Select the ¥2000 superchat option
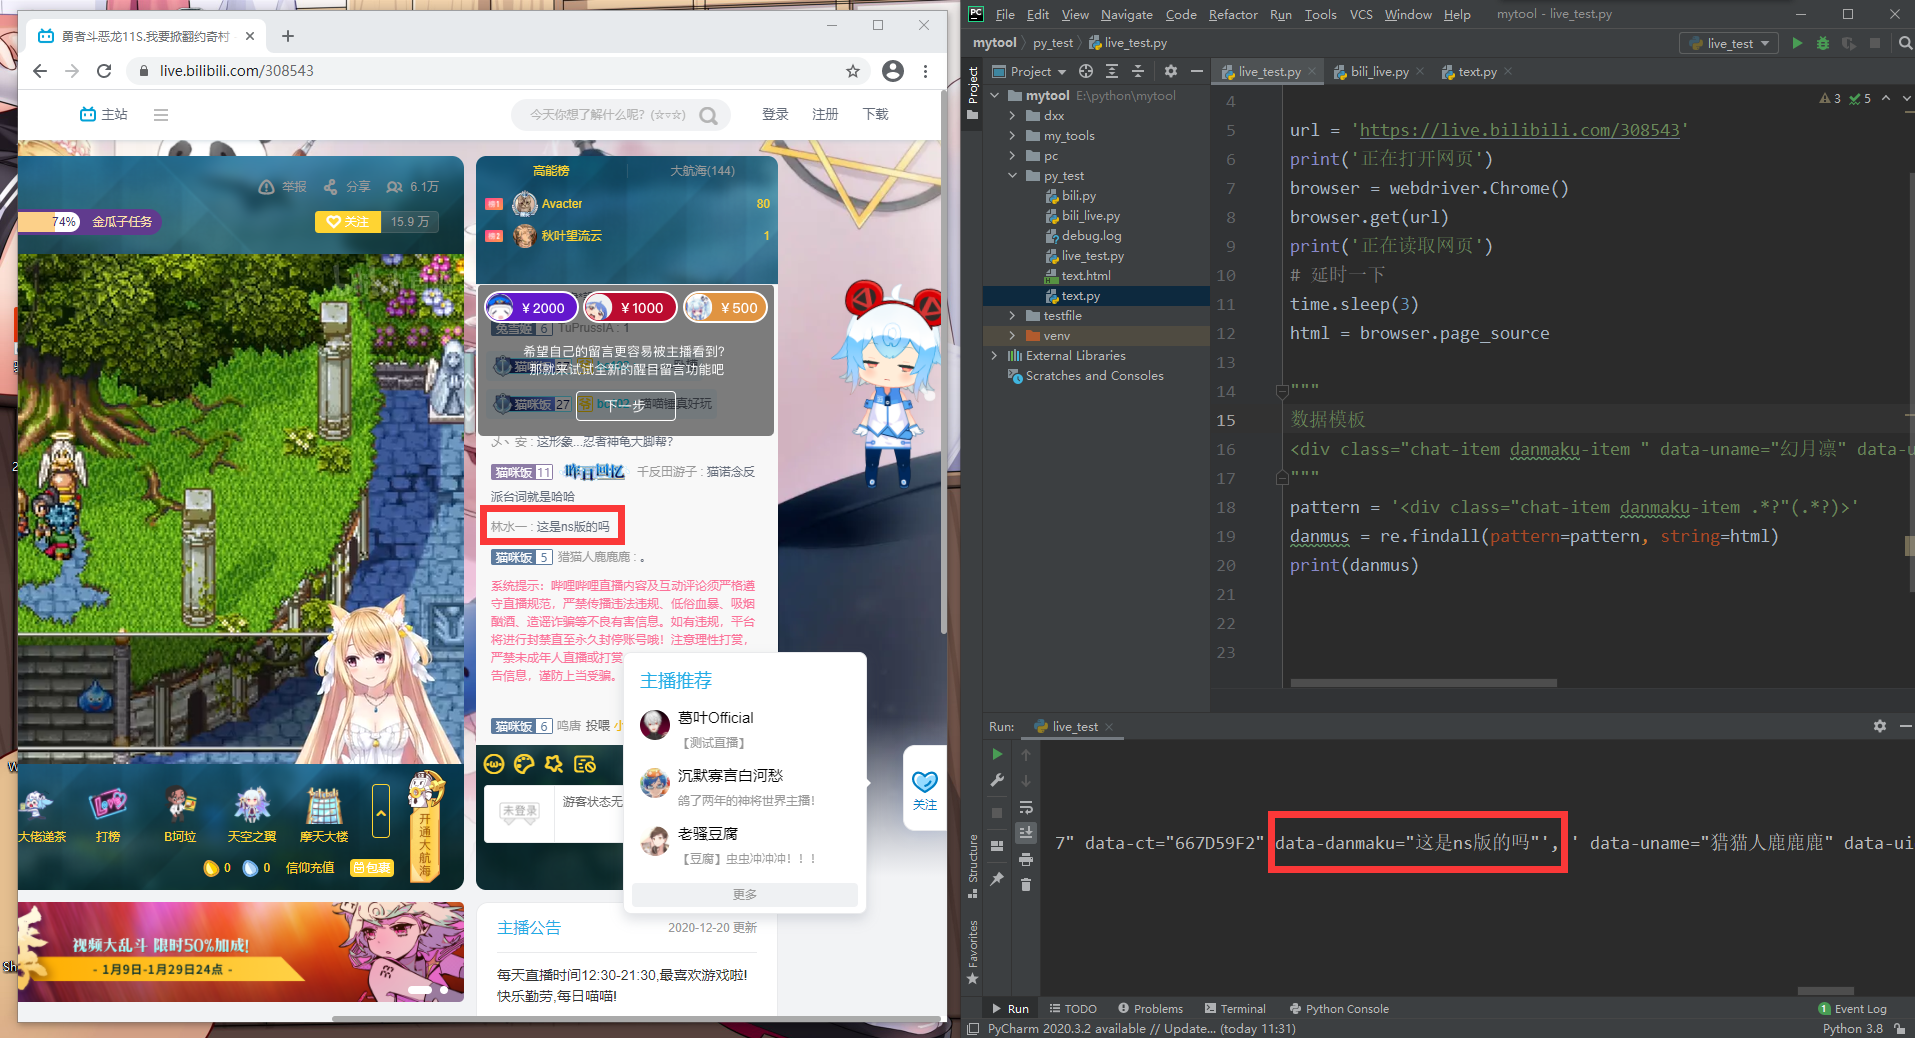 click(x=531, y=308)
